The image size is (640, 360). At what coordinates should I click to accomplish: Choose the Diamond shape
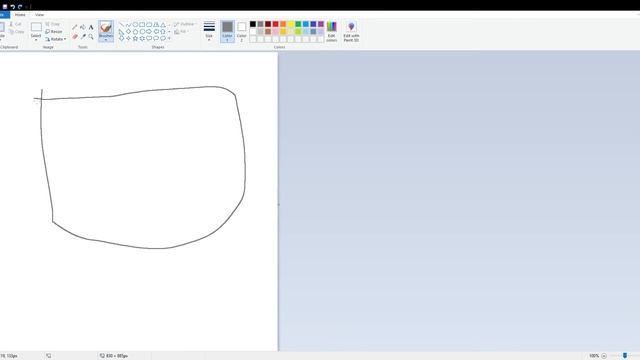pos(128,31)
